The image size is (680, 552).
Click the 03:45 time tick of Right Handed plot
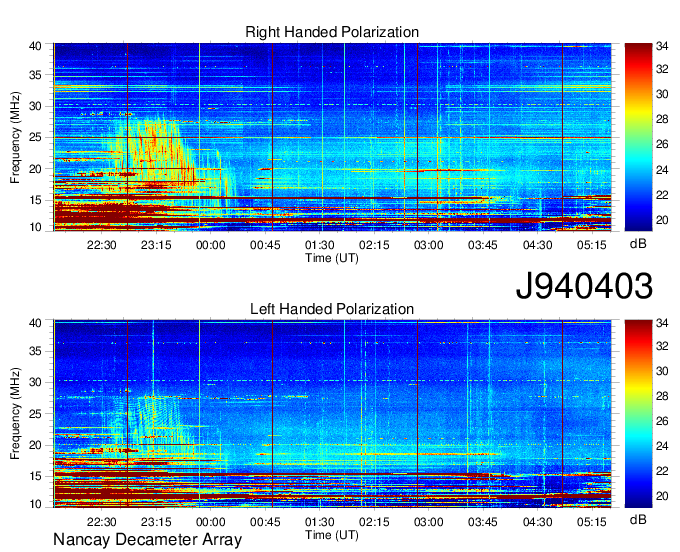point(483,245)
